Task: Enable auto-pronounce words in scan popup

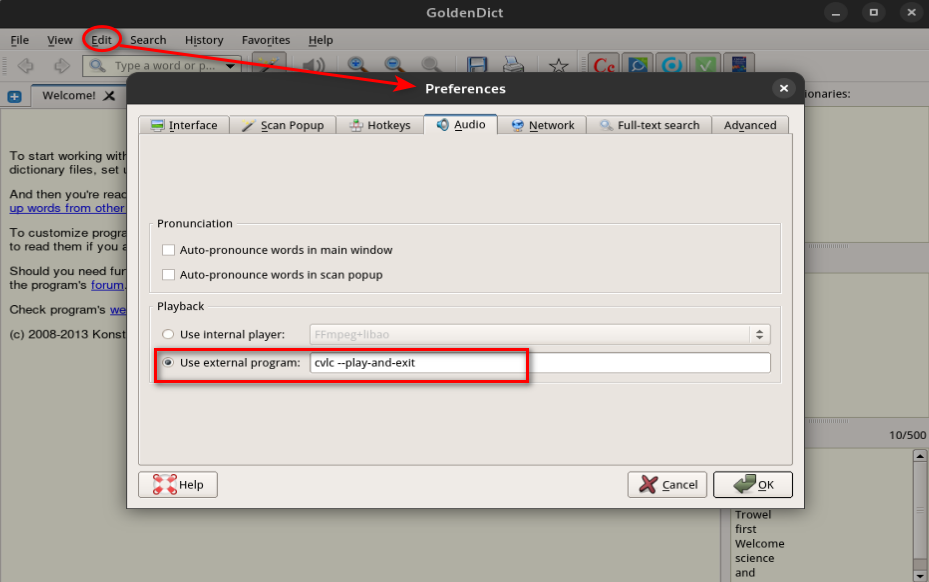Action: pyautogui.click(x=168, y=274)
